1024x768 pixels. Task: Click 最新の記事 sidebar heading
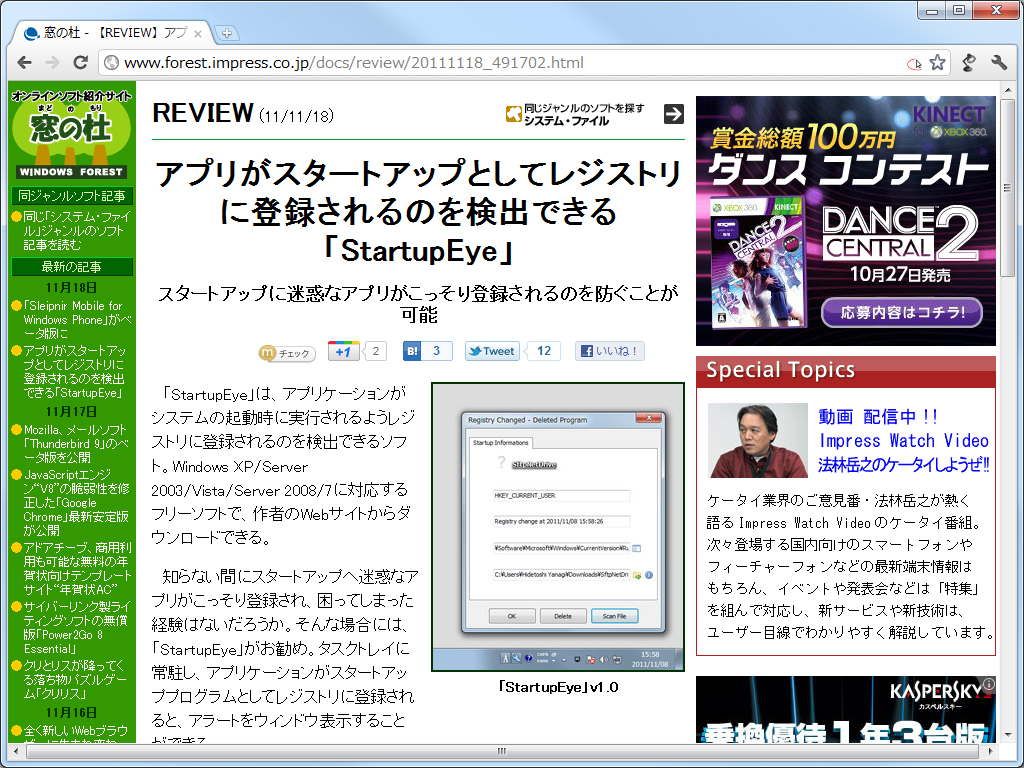(x=72, y=266)
